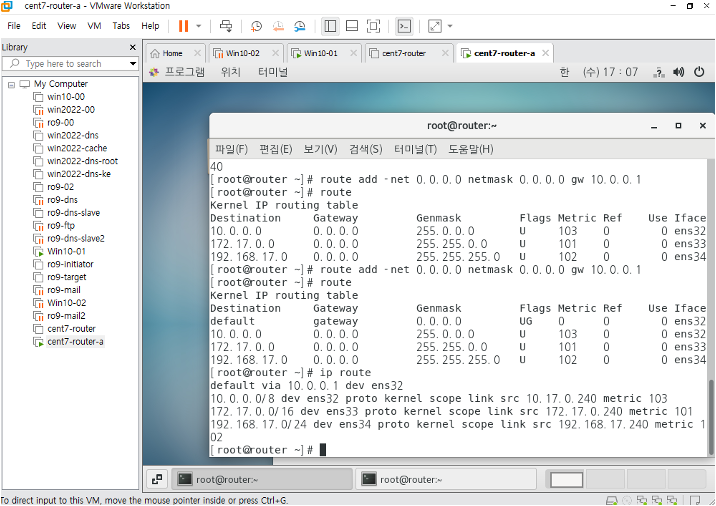This screenshot has height=506, width=716.
Task: Open the terminal 터미널(T) menu
Action: (416, 149)
